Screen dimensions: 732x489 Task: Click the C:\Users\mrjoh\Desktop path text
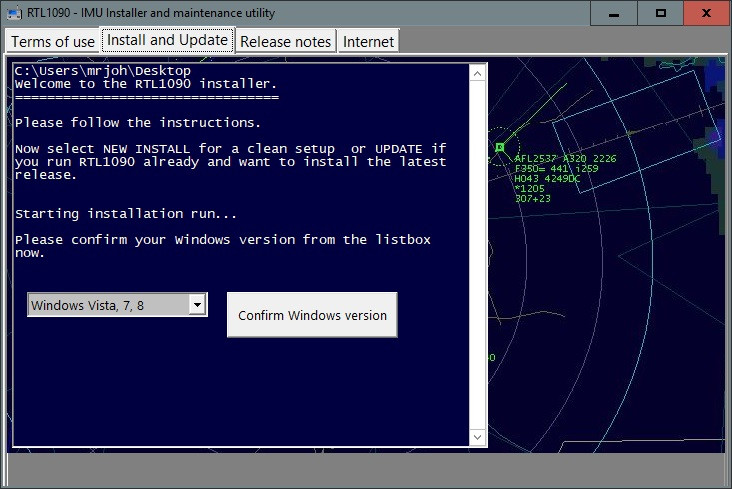103,71
